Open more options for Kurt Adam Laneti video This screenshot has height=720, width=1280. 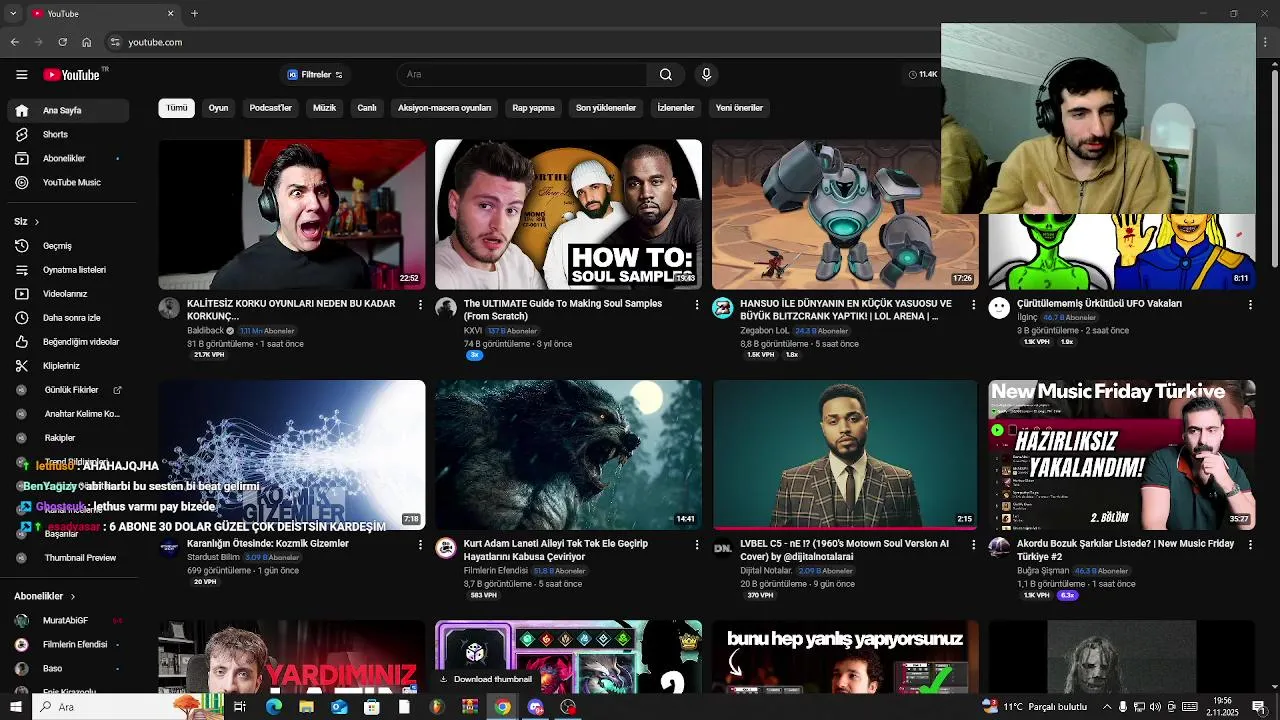pyautogui.click(x=697, y=545)
